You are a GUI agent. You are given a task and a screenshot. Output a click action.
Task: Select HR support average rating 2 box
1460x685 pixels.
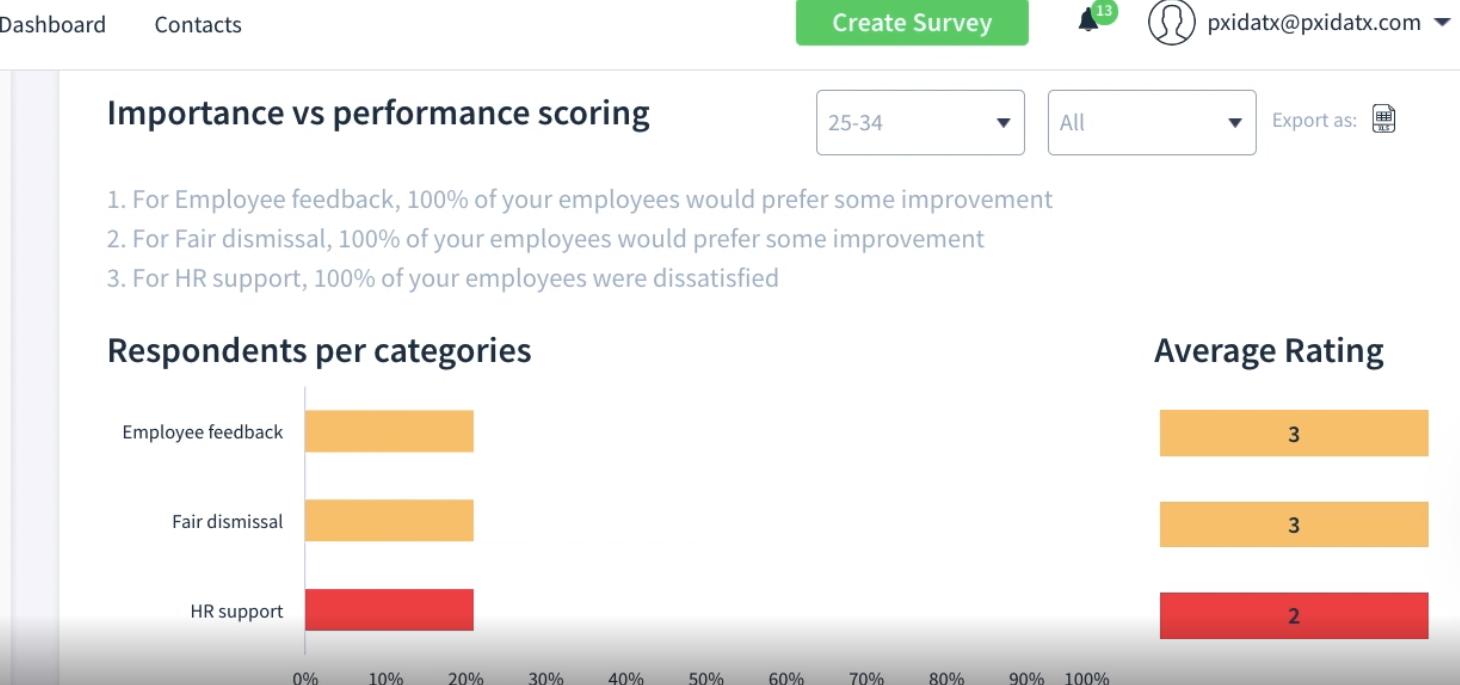[1293, 615]
